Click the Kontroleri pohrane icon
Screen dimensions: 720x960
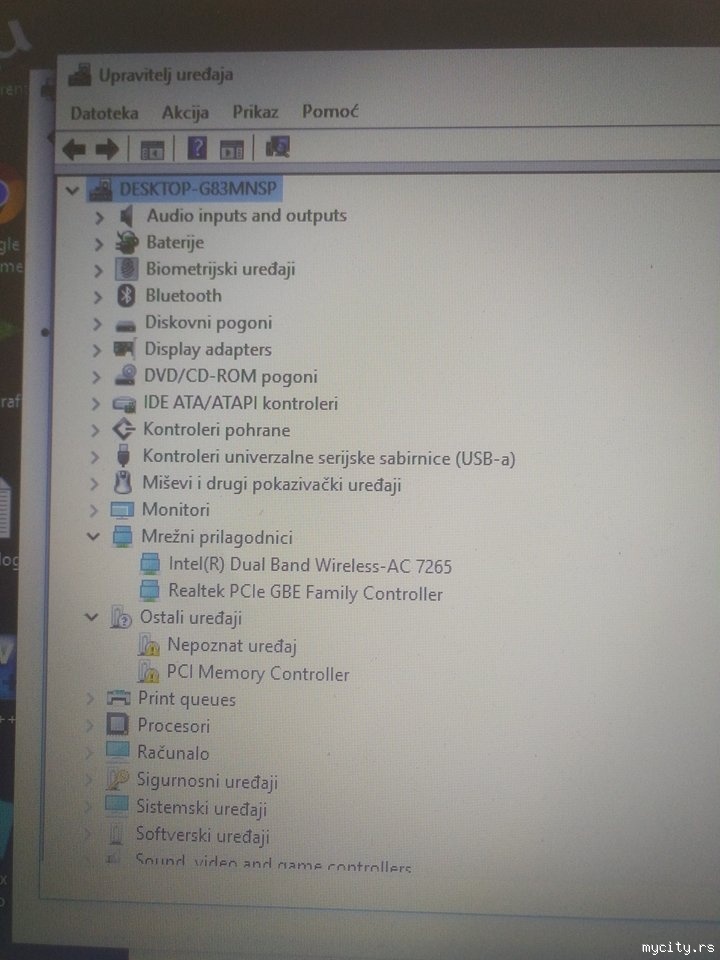tap(124, 430)
